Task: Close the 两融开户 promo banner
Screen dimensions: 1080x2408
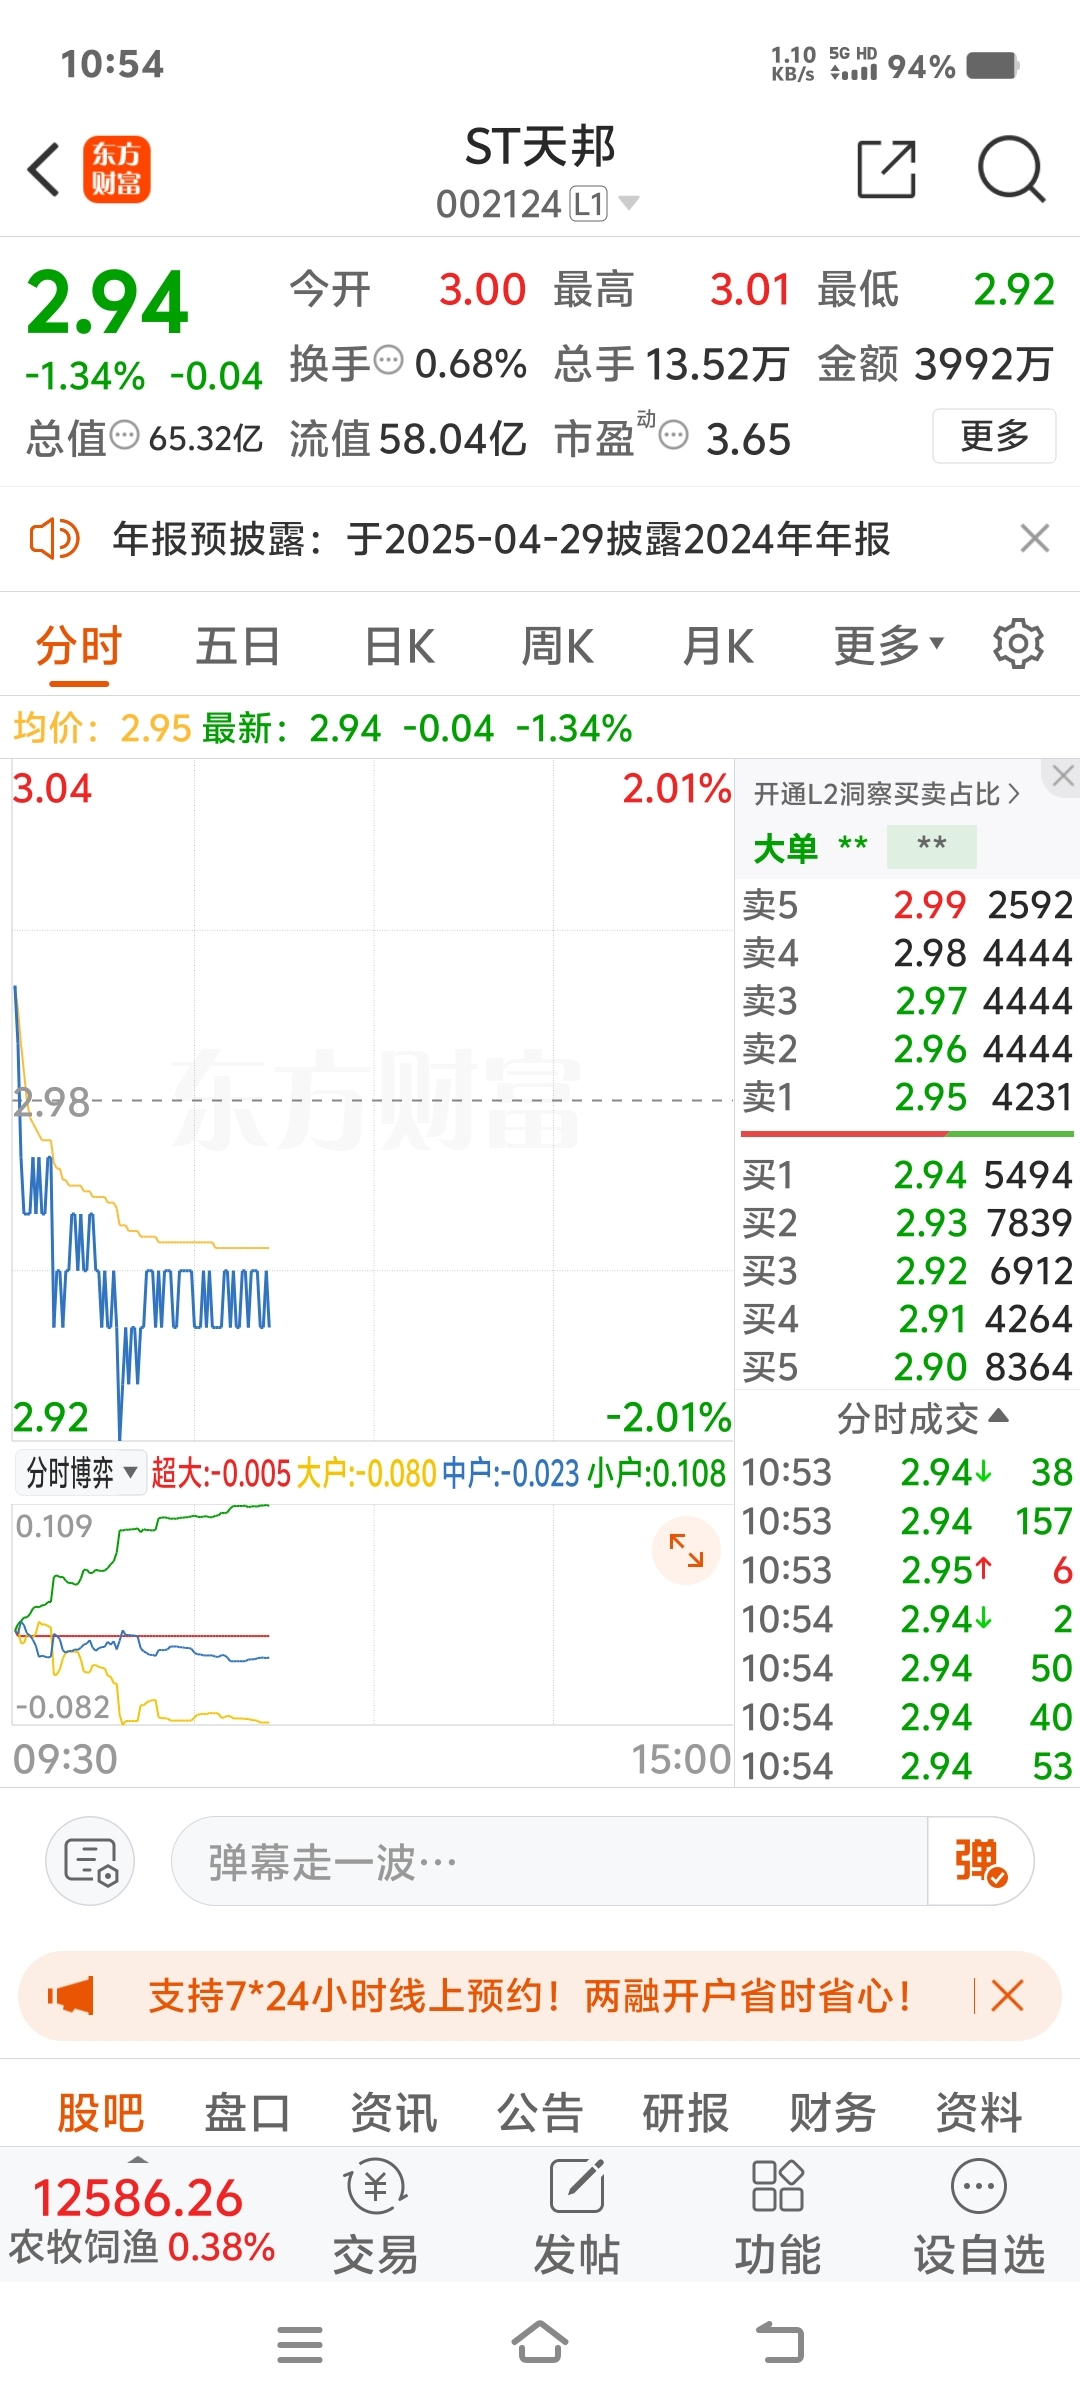Action: tap(1007, 1997)
